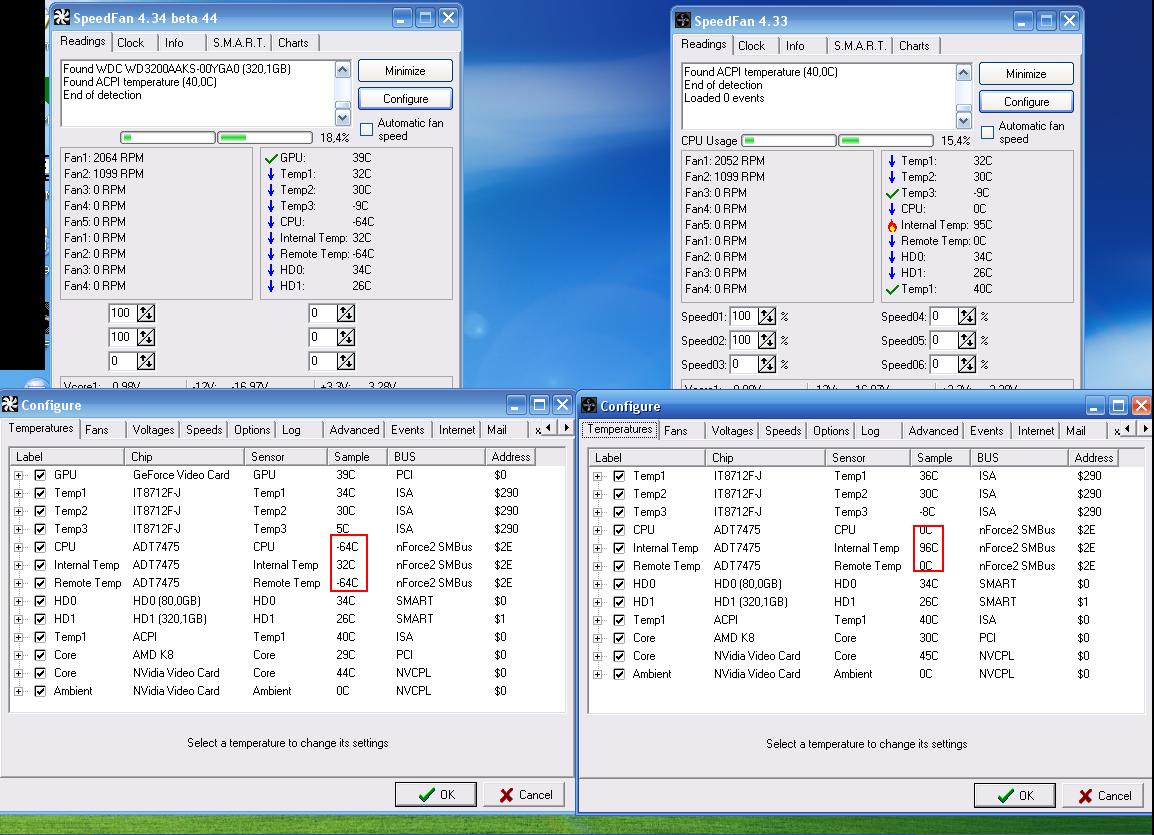Image resolution: width=1154 pixels, height=835 pixels.
Task: Expand the Remote Temp -64C row in left dialog
Action: point(18,583)
